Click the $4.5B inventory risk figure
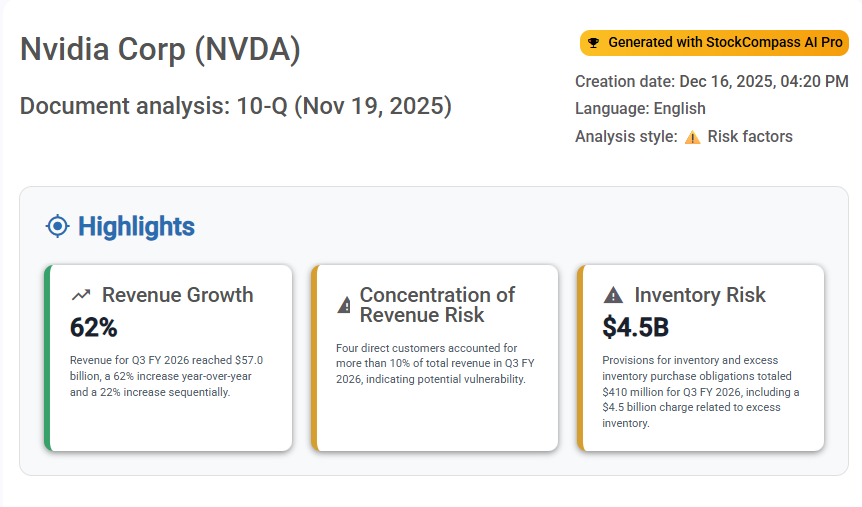Image resolution: width=862 pixels, height=507 pixels. click(636, 327)
